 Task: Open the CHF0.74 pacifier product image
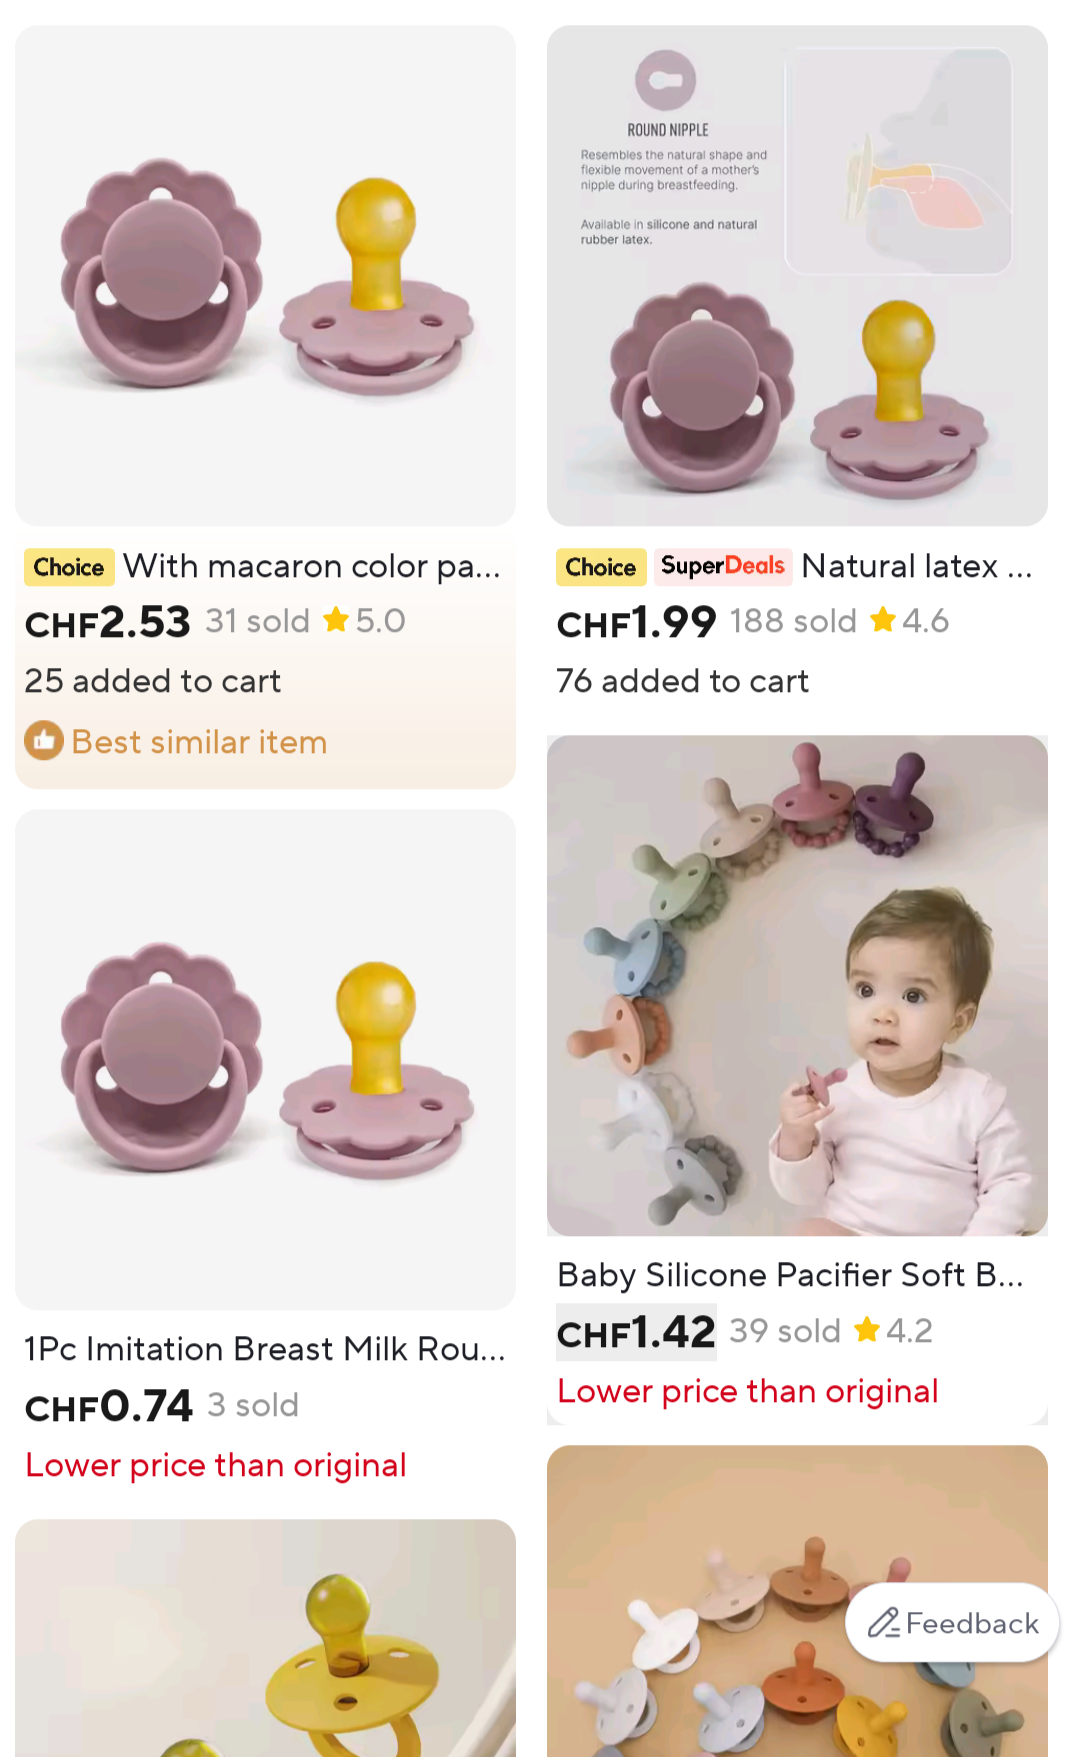coord(265,1060)
